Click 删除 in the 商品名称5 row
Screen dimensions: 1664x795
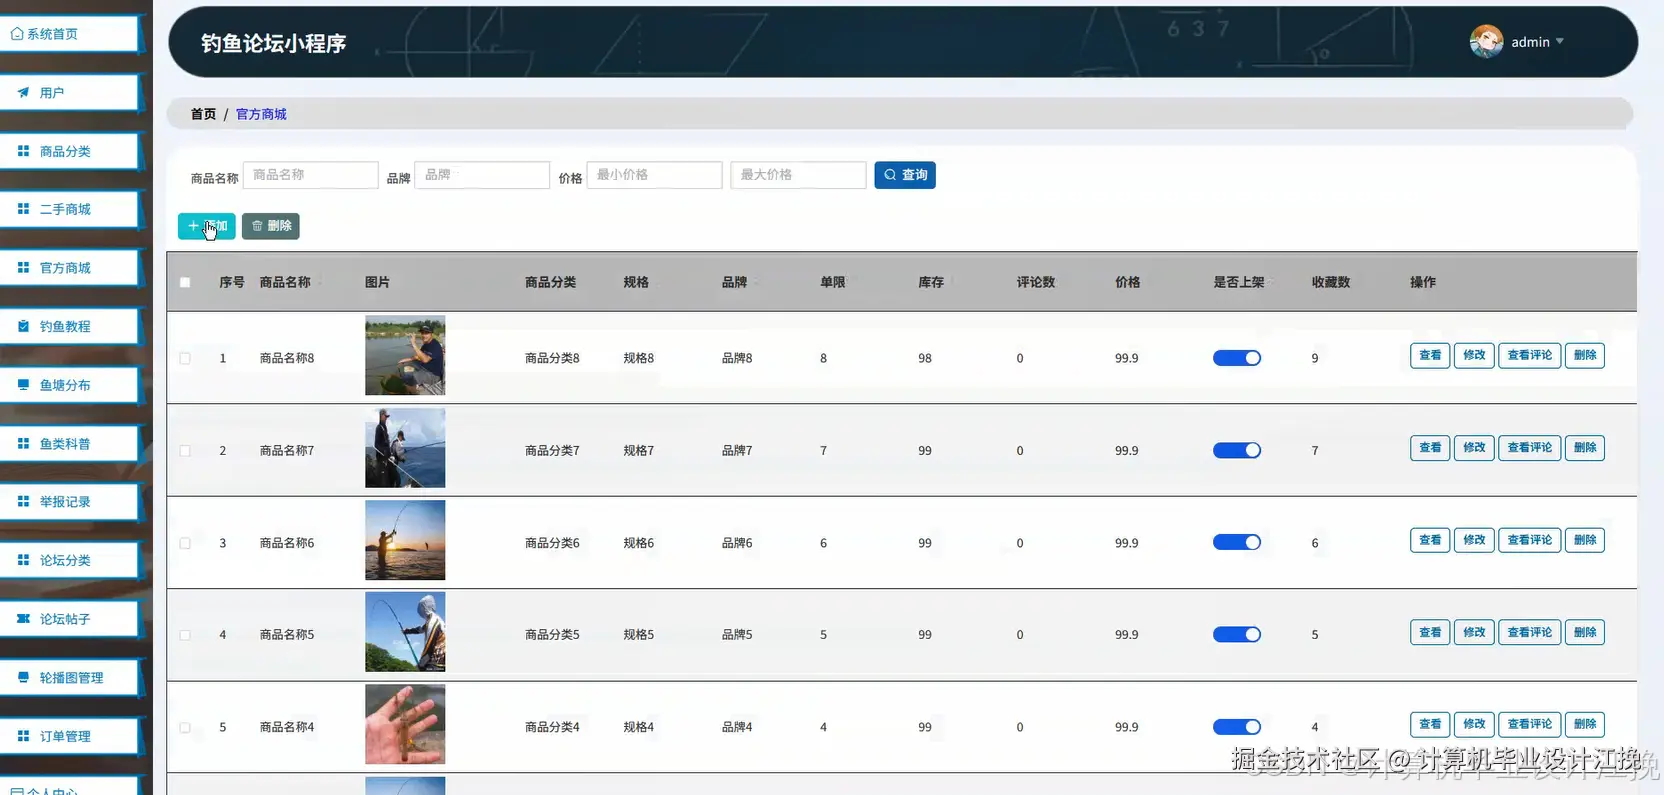tap(1585, 632)
